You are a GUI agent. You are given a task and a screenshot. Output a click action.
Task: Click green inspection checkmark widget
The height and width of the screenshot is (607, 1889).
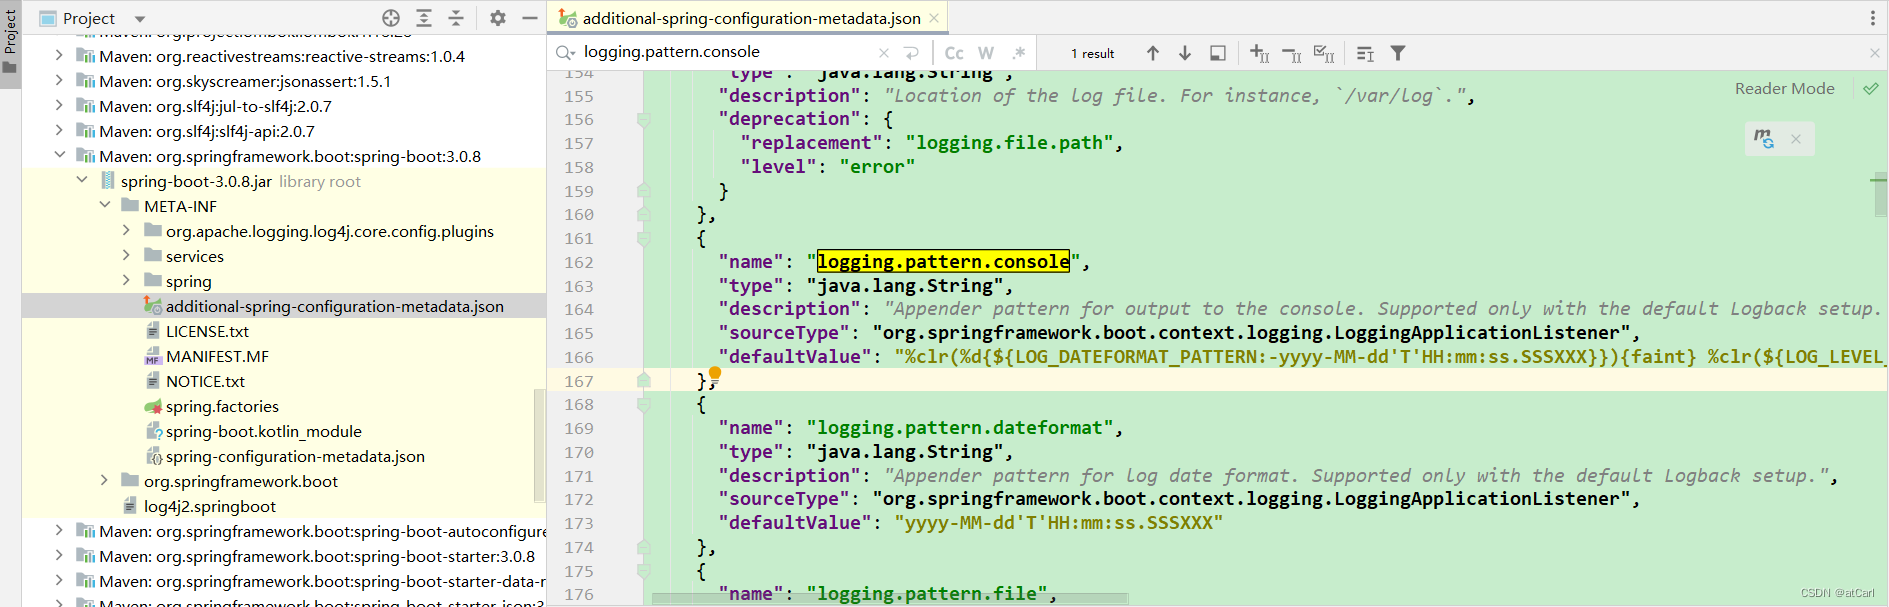point(1870,89)
